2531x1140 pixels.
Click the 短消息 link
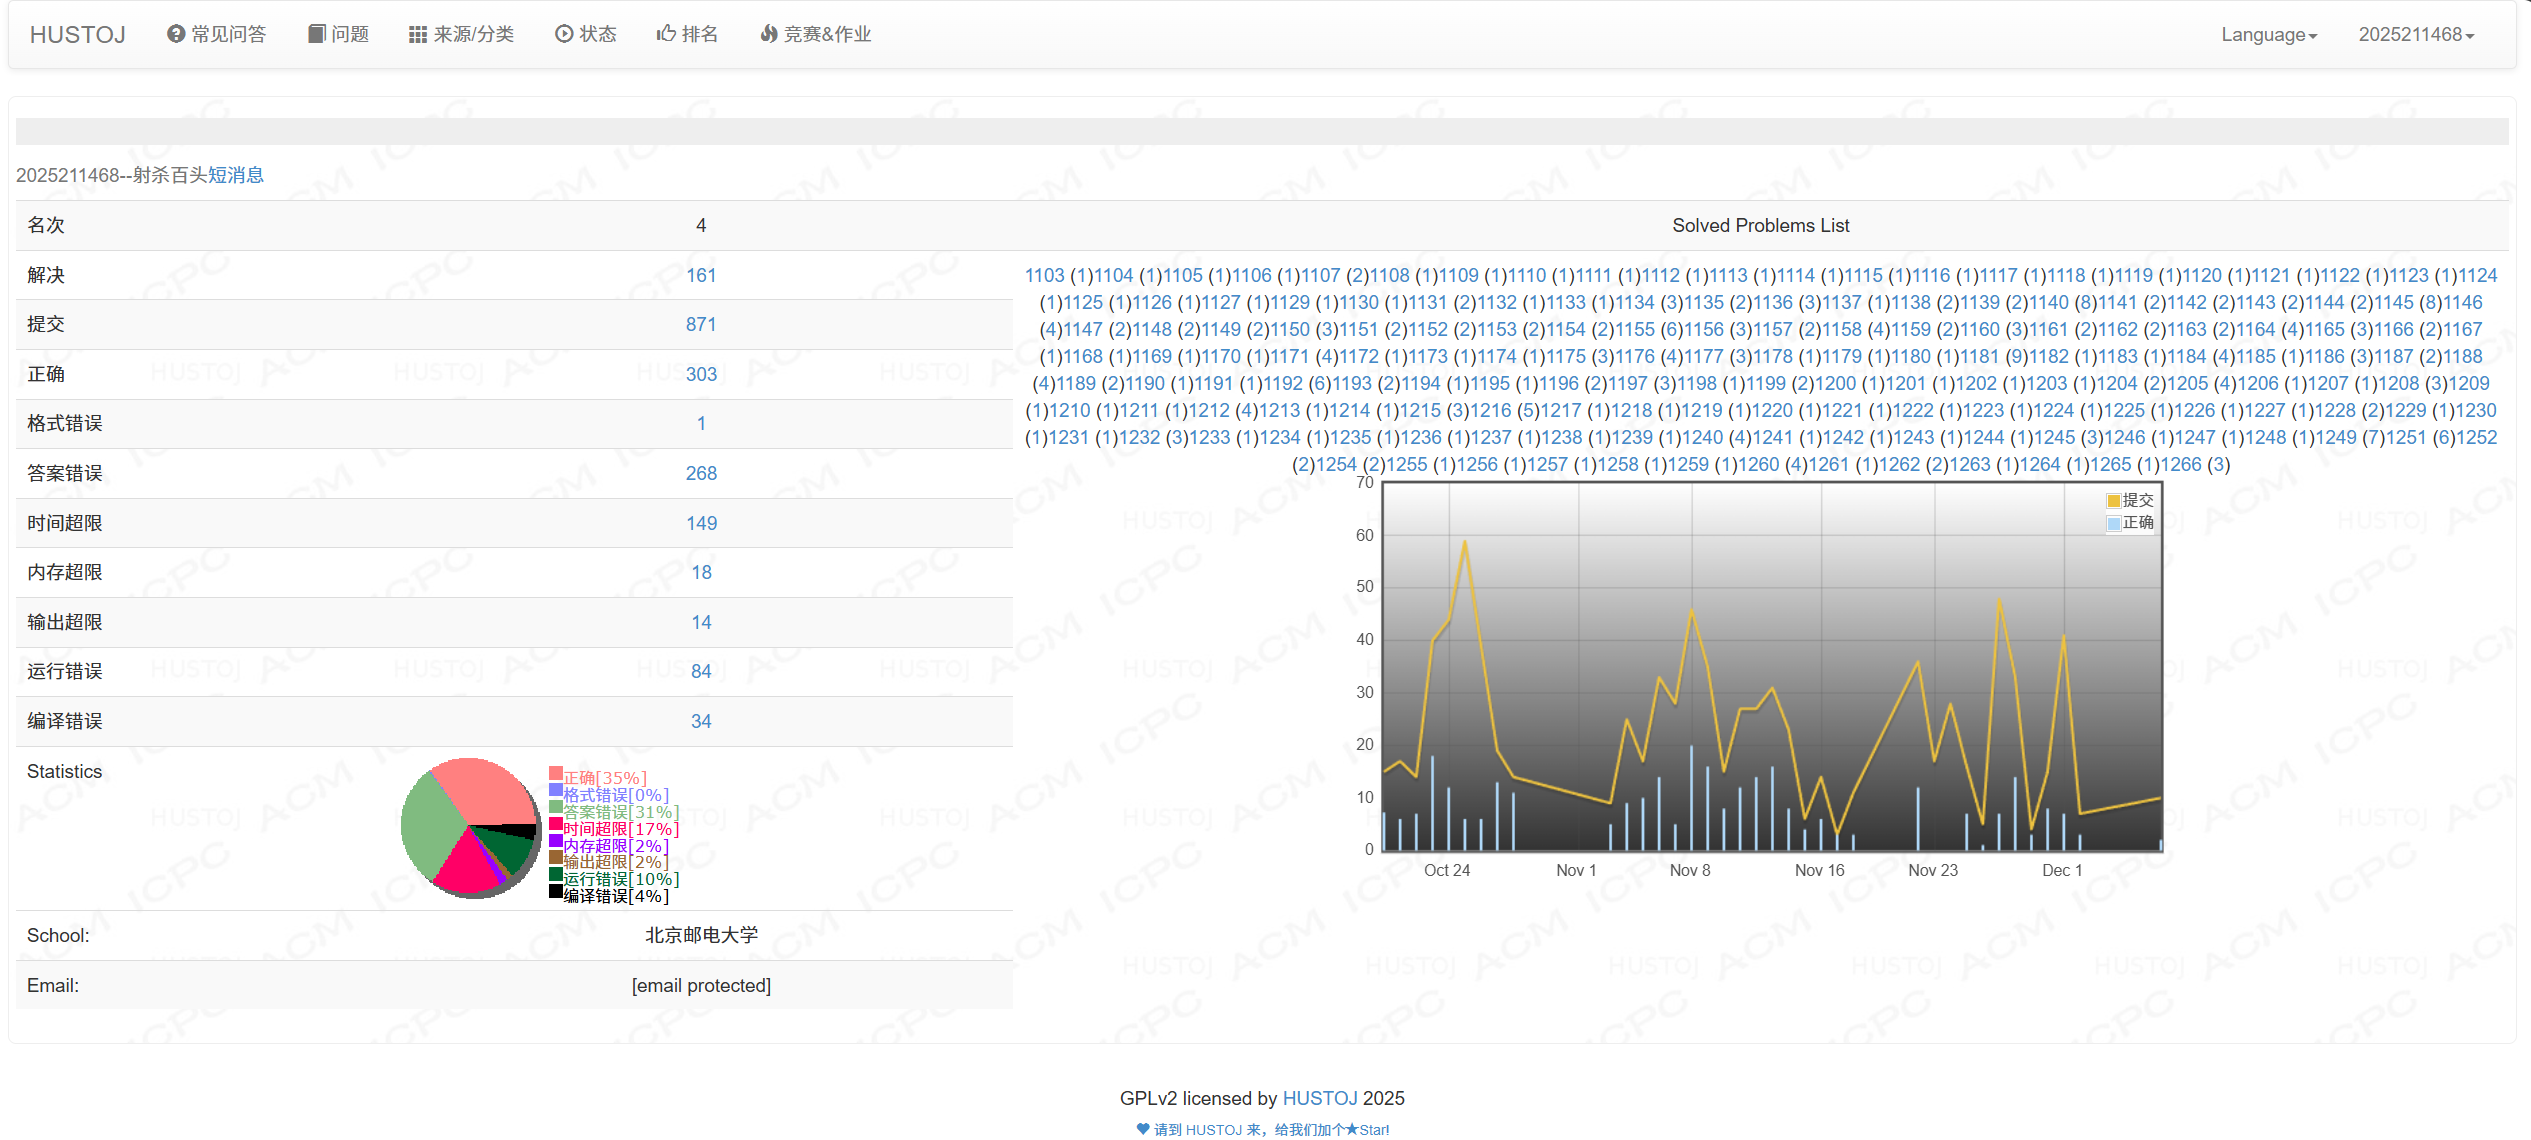(x=236, y=175)
